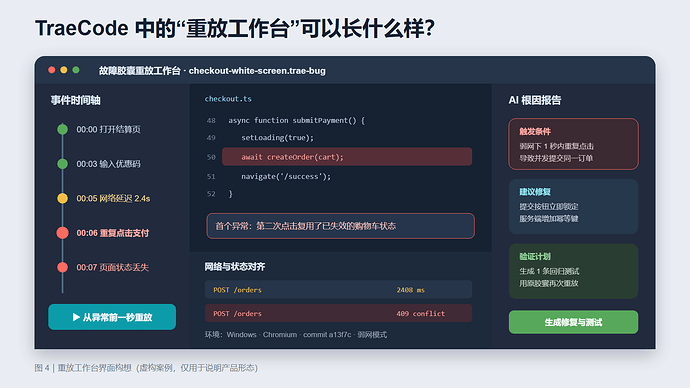
Task: Click the AI 根因报告 panel heading
Action: pos(535,100)
